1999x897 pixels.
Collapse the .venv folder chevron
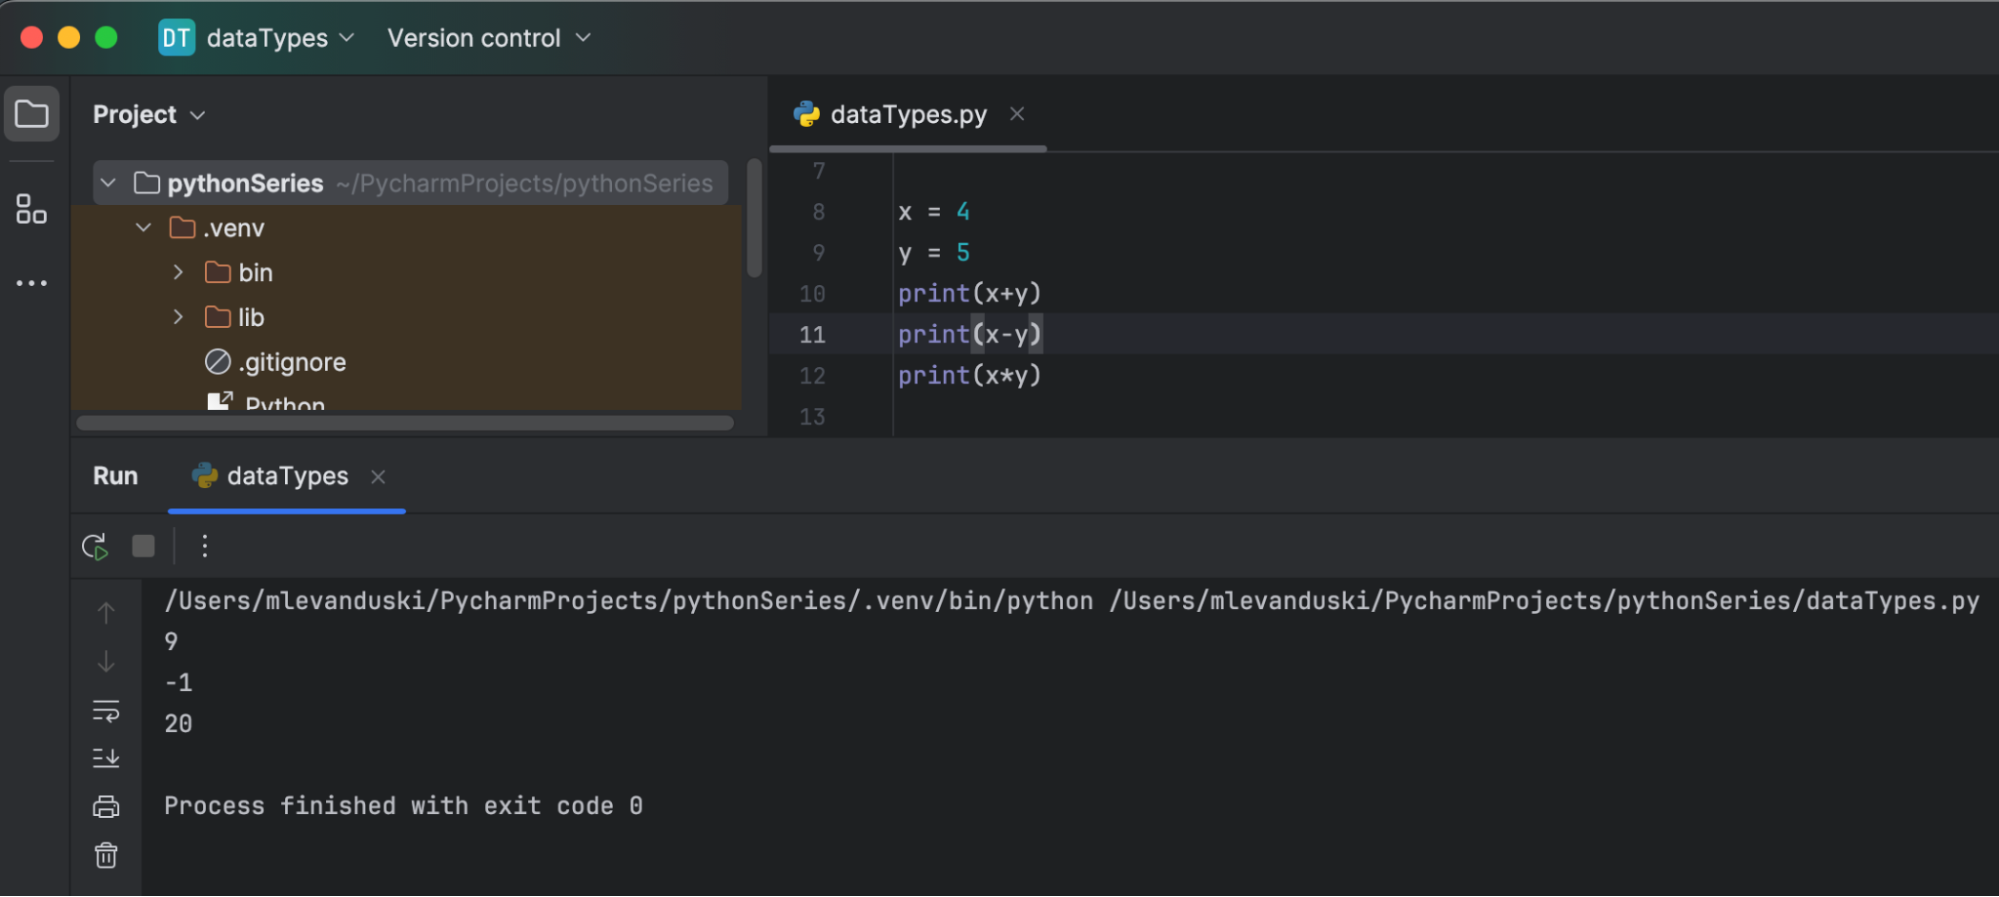tap(143, 228)
